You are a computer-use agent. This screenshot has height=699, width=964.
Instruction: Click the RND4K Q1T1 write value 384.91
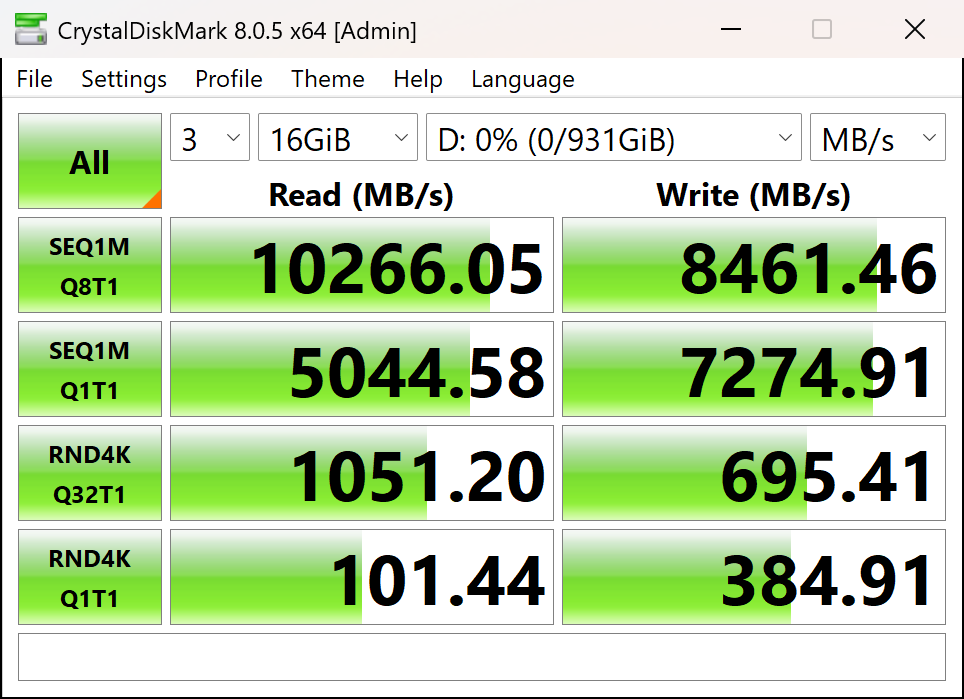pyautogui.click(x=754, y=577)
